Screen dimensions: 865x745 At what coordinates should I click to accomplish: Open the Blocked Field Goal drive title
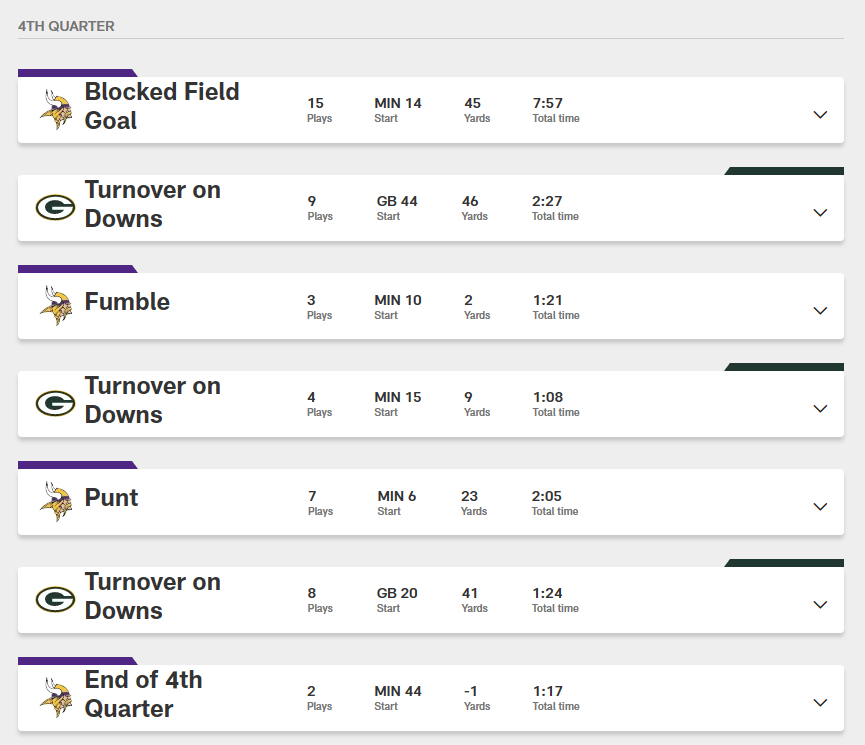click(162, 106)
